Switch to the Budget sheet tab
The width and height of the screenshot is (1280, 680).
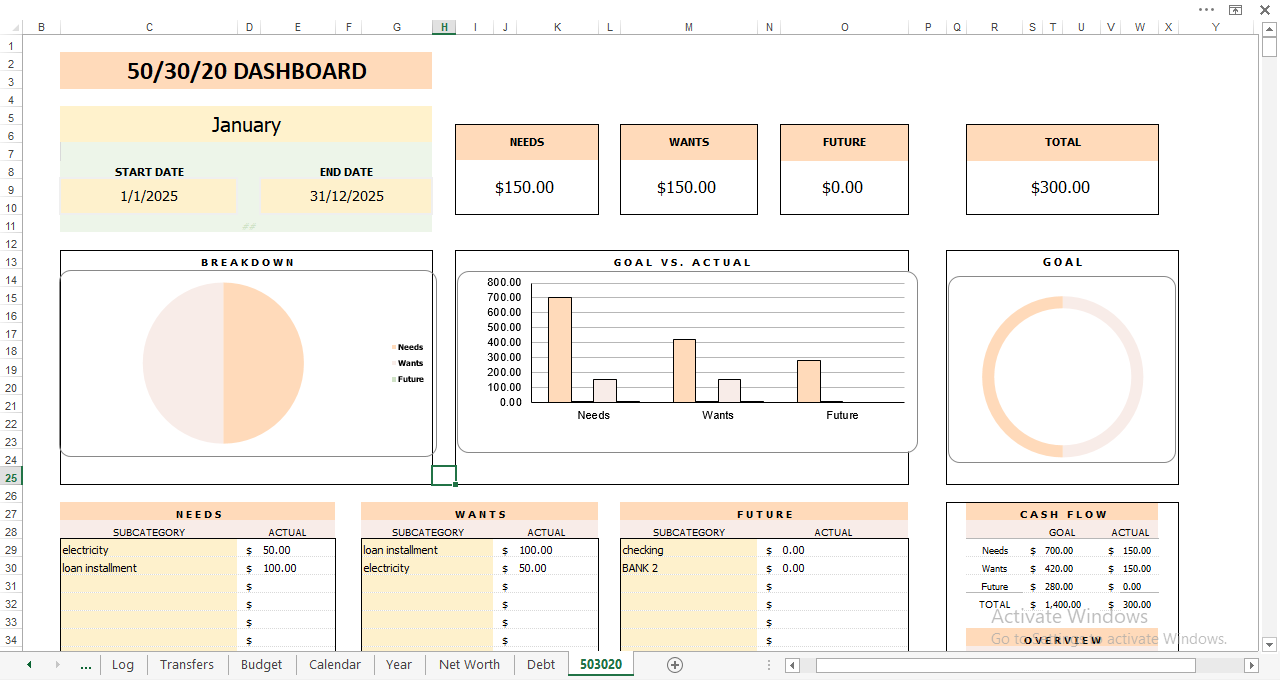261,664
